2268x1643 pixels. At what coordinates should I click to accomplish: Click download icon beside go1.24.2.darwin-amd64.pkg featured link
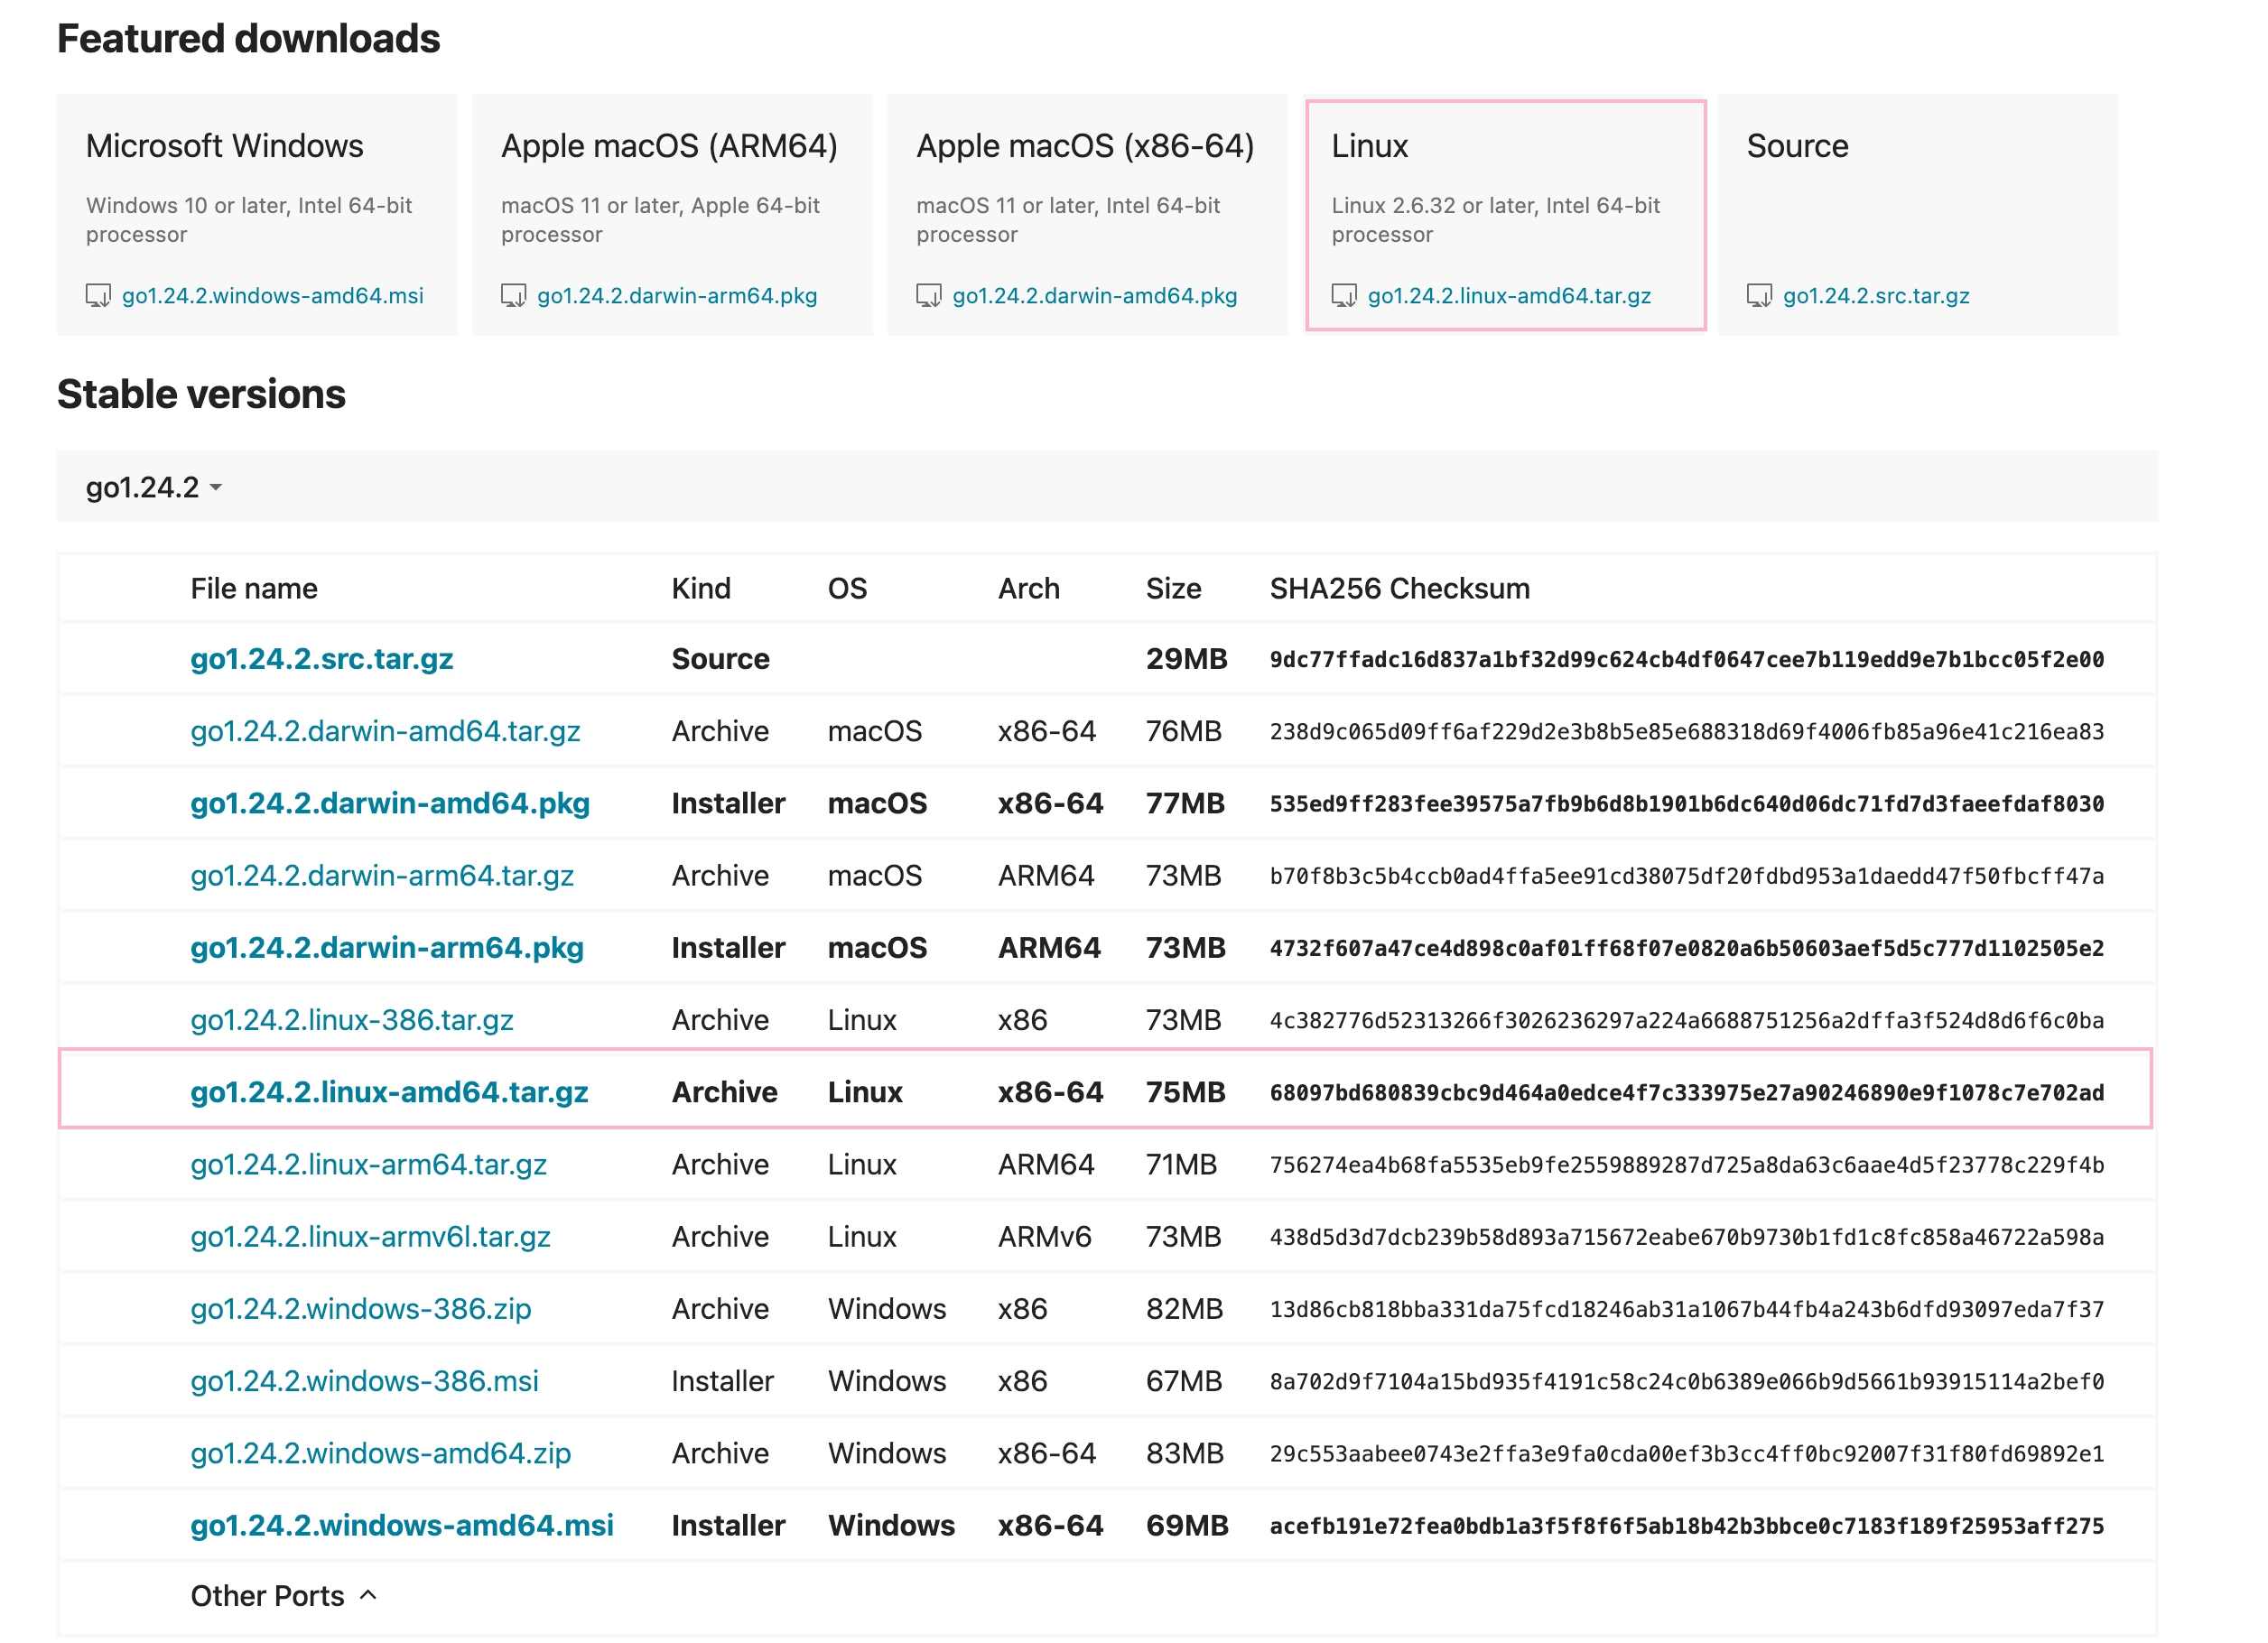(x=928, y=296)
